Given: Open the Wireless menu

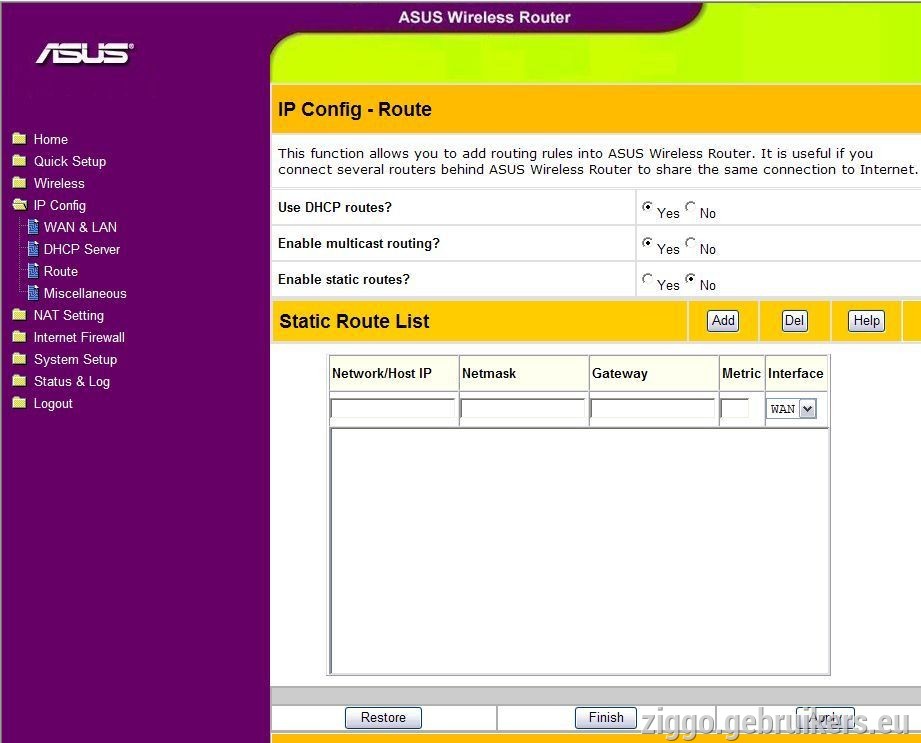Looking at the screenshot, I should pos(59,183).
